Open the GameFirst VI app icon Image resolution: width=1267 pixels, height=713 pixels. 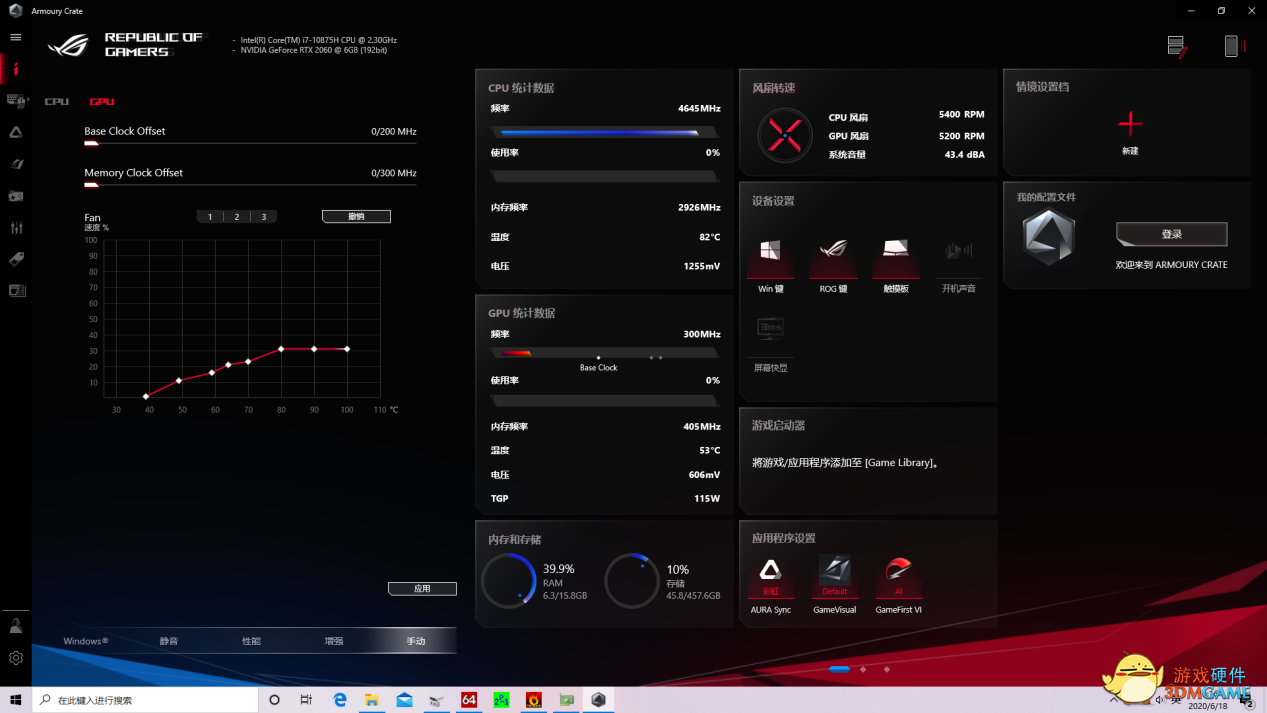(x=898, y=571)
